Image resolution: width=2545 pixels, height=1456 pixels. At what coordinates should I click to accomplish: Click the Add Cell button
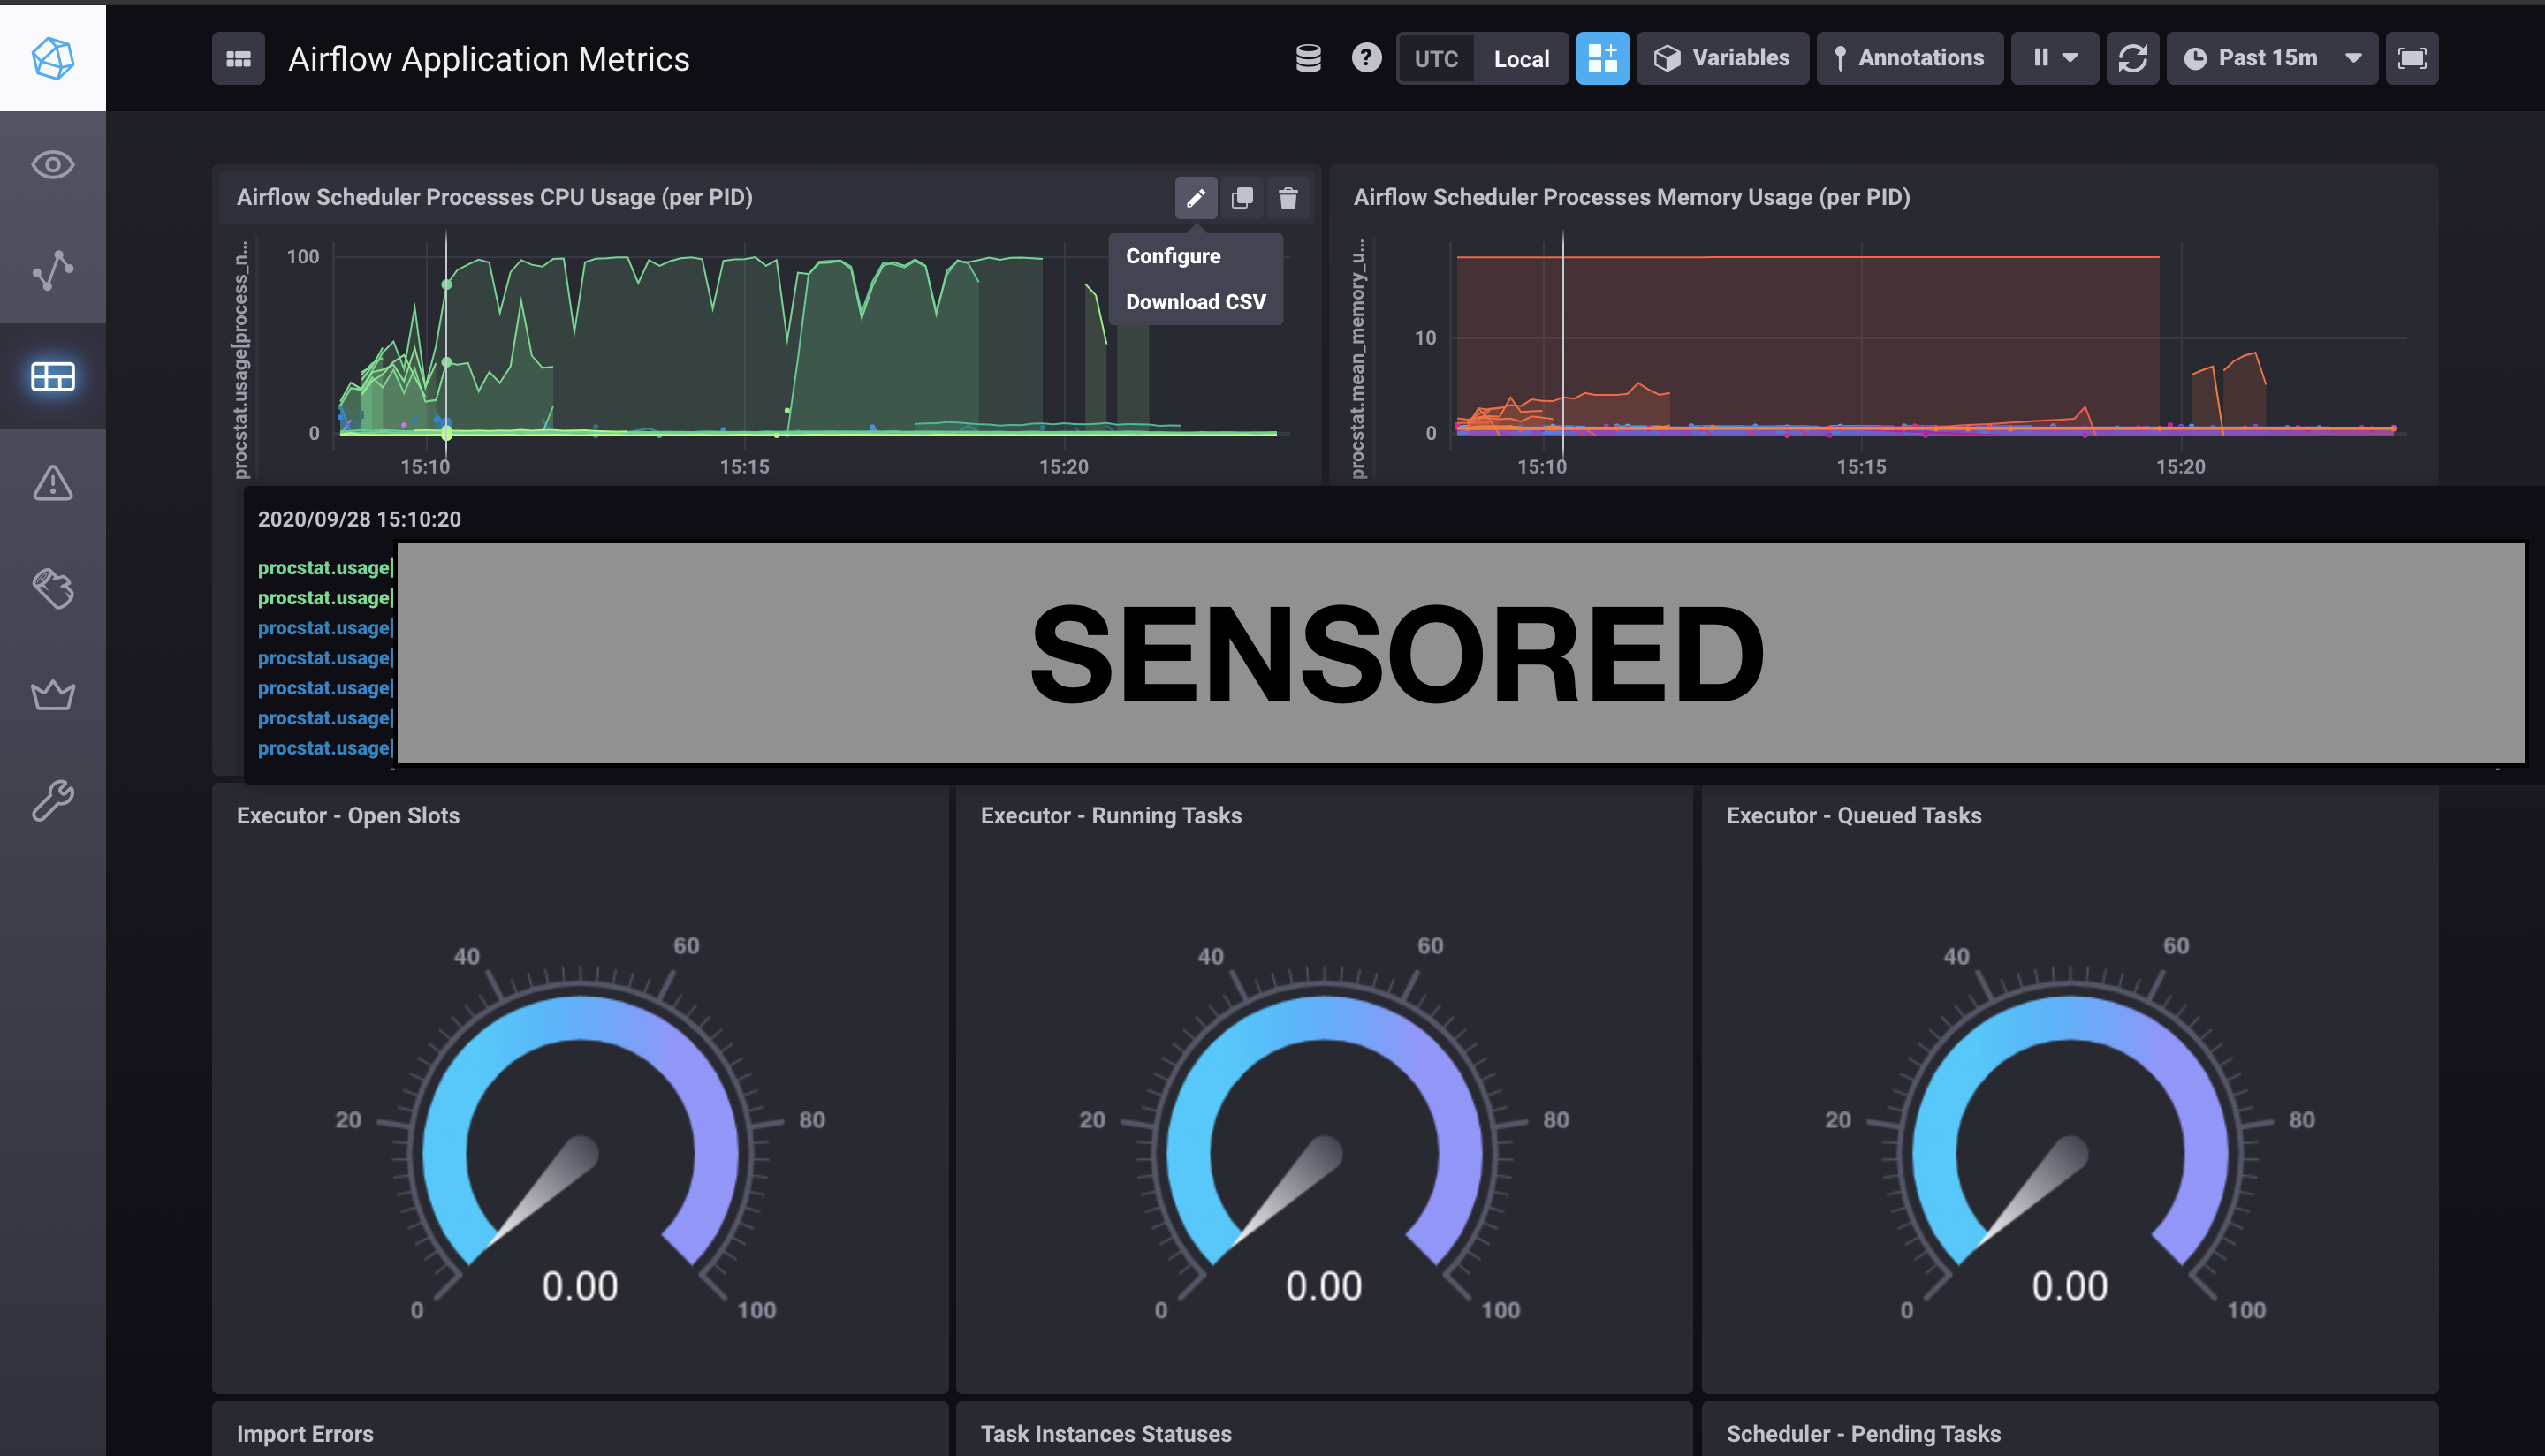(1602, 59)
